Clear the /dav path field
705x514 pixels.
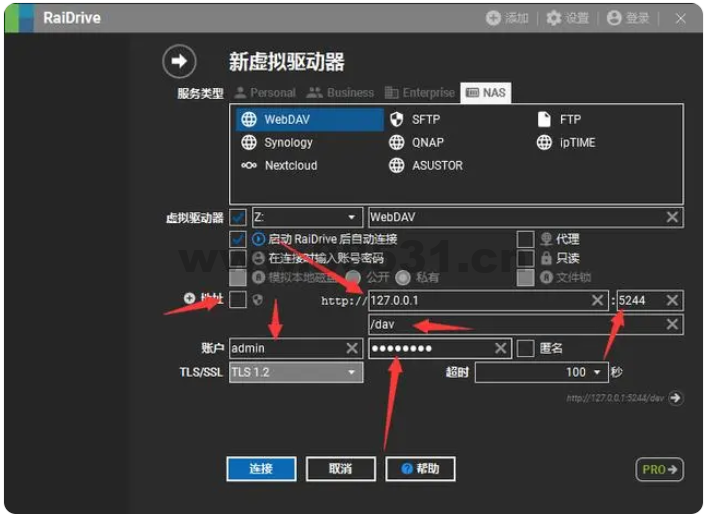[672, 324]
